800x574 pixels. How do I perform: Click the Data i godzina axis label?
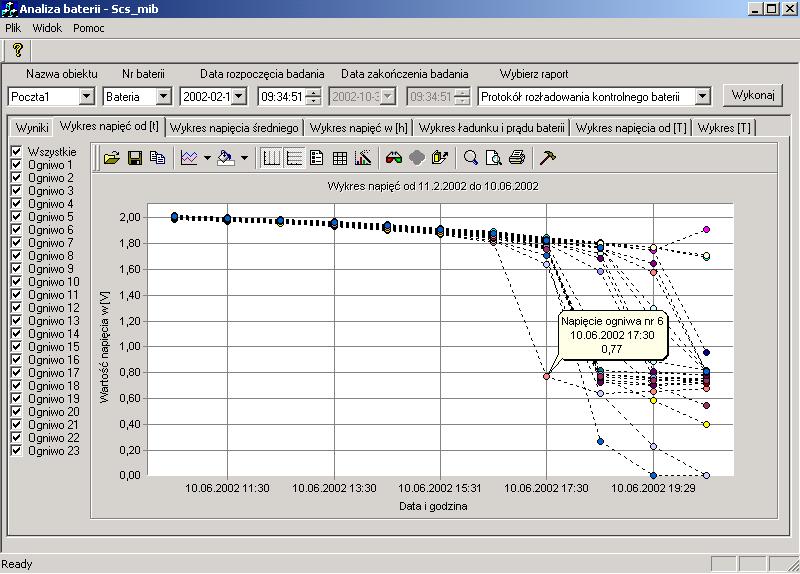point(433,507)
